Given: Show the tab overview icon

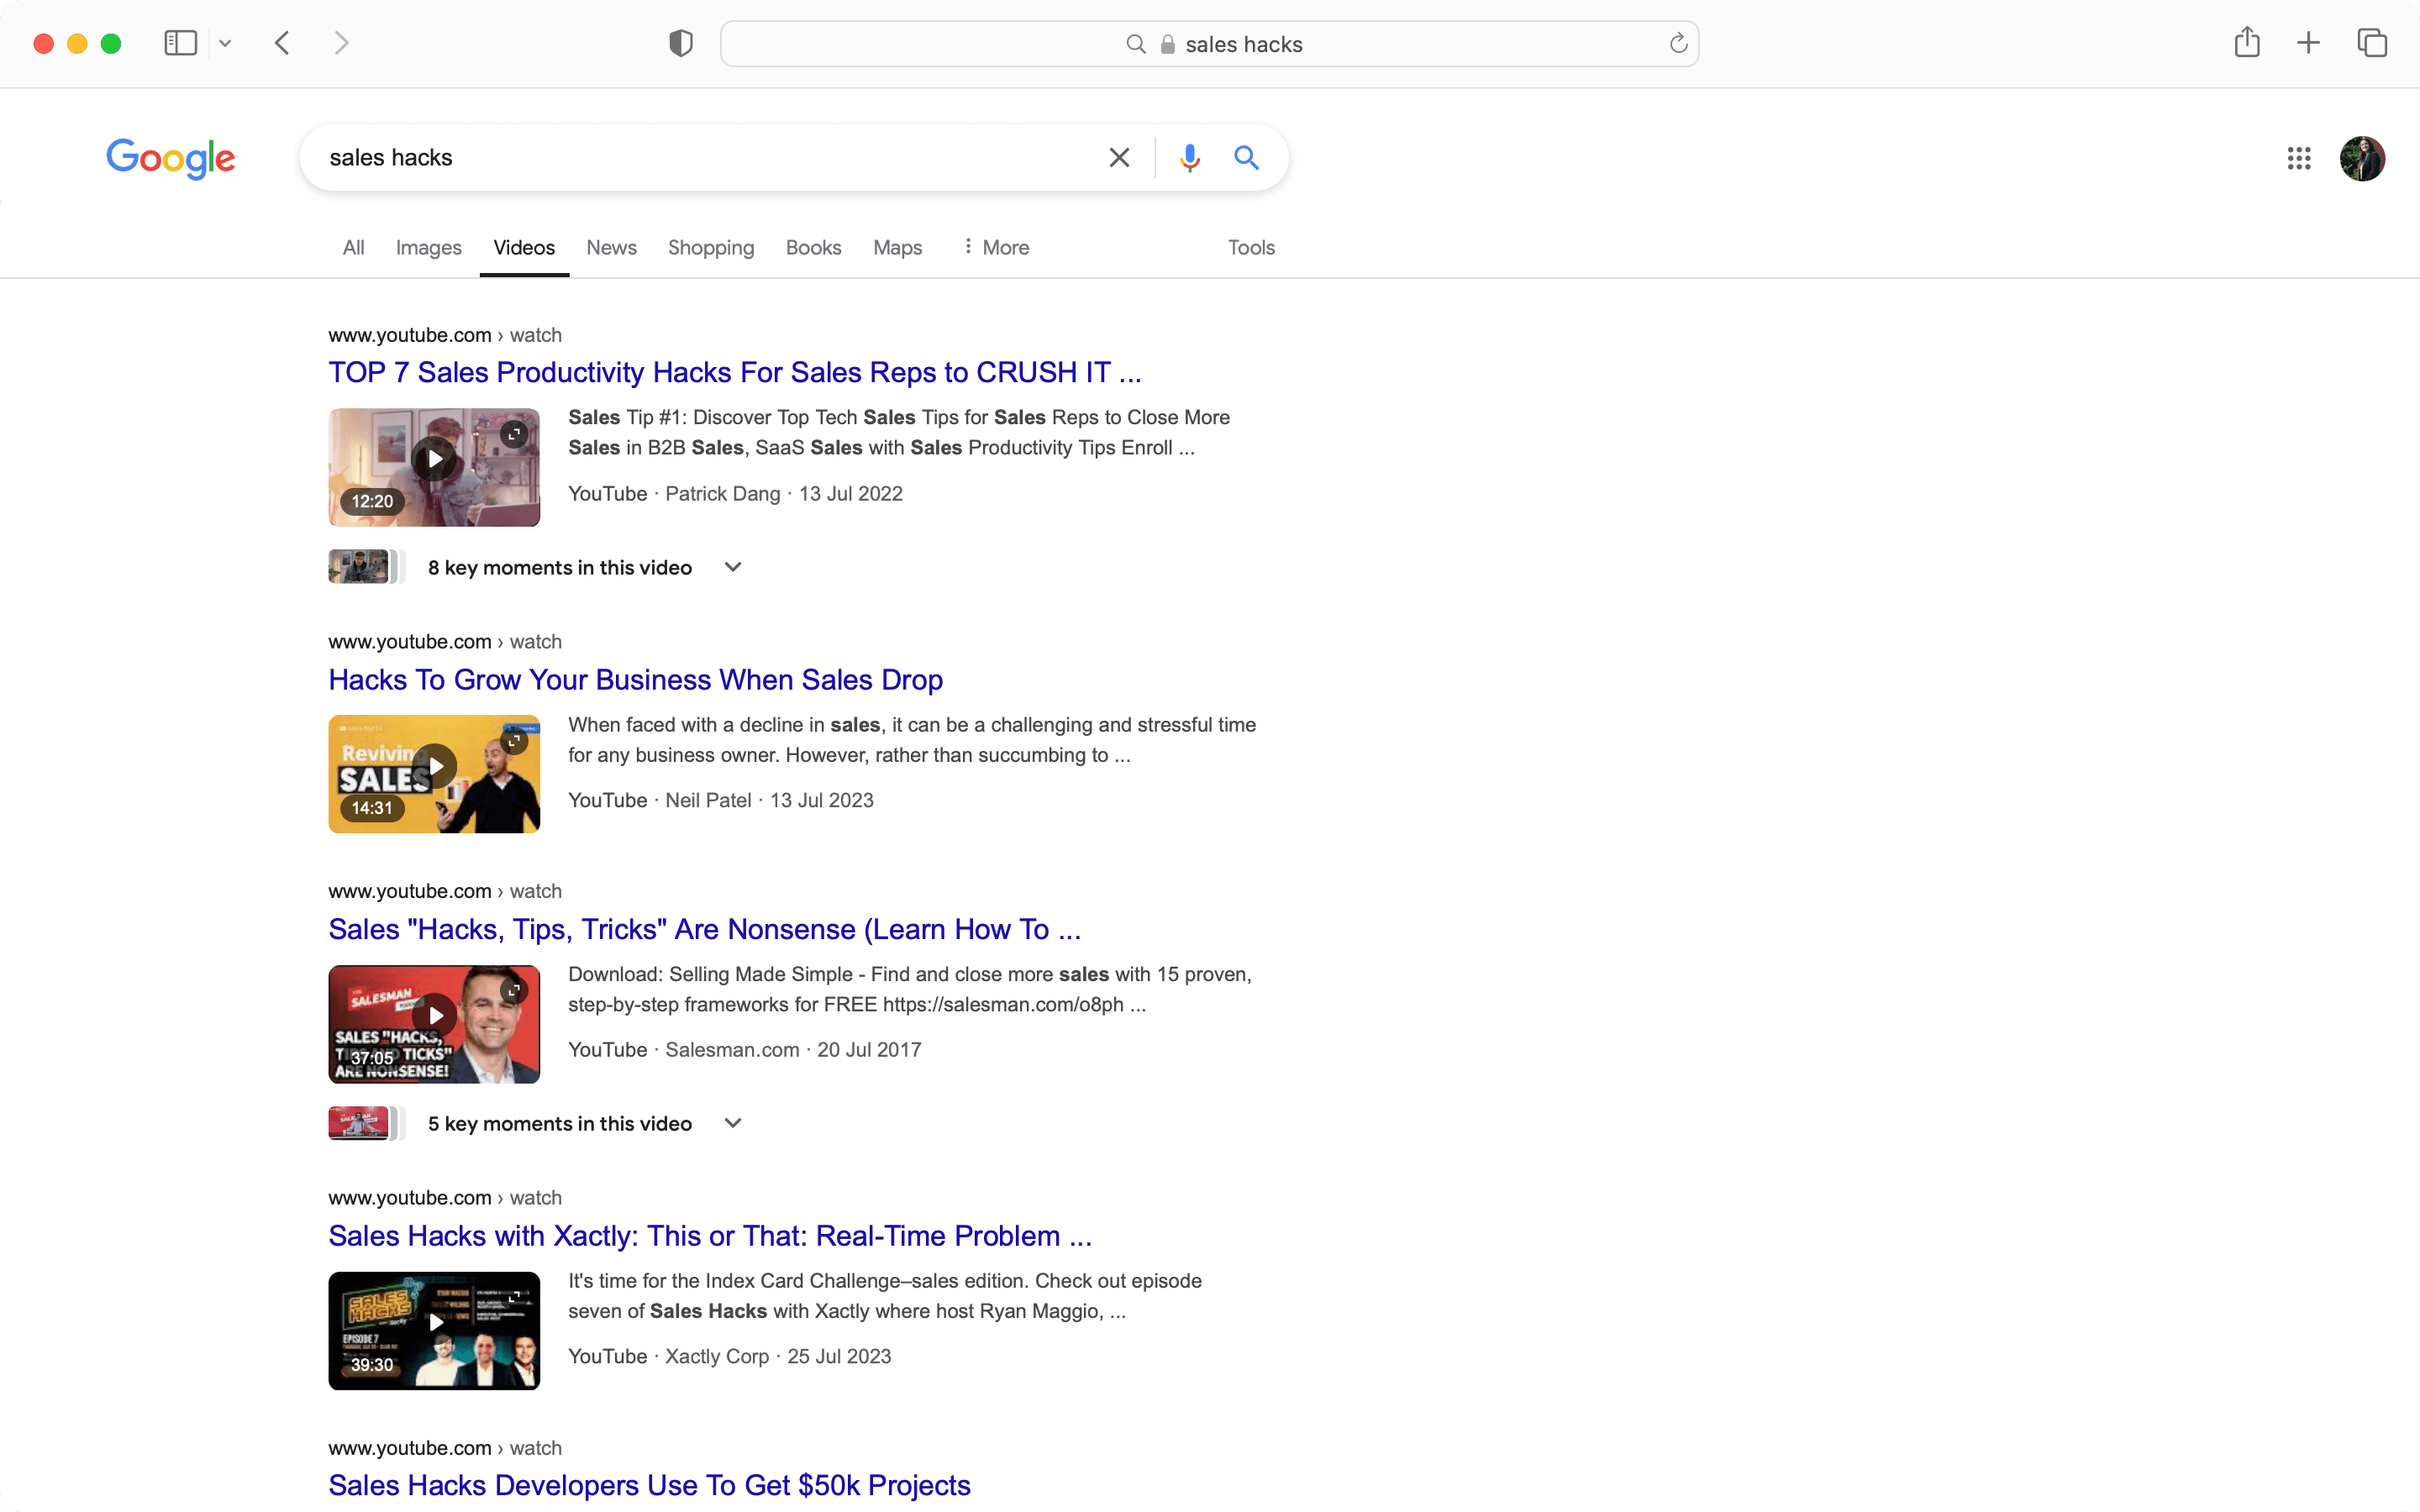Looking at the screenshot, I should [2372, 43].
